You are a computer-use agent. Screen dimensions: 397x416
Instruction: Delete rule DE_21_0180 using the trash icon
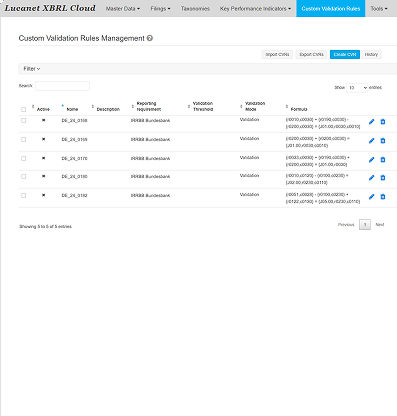point(383,178)
